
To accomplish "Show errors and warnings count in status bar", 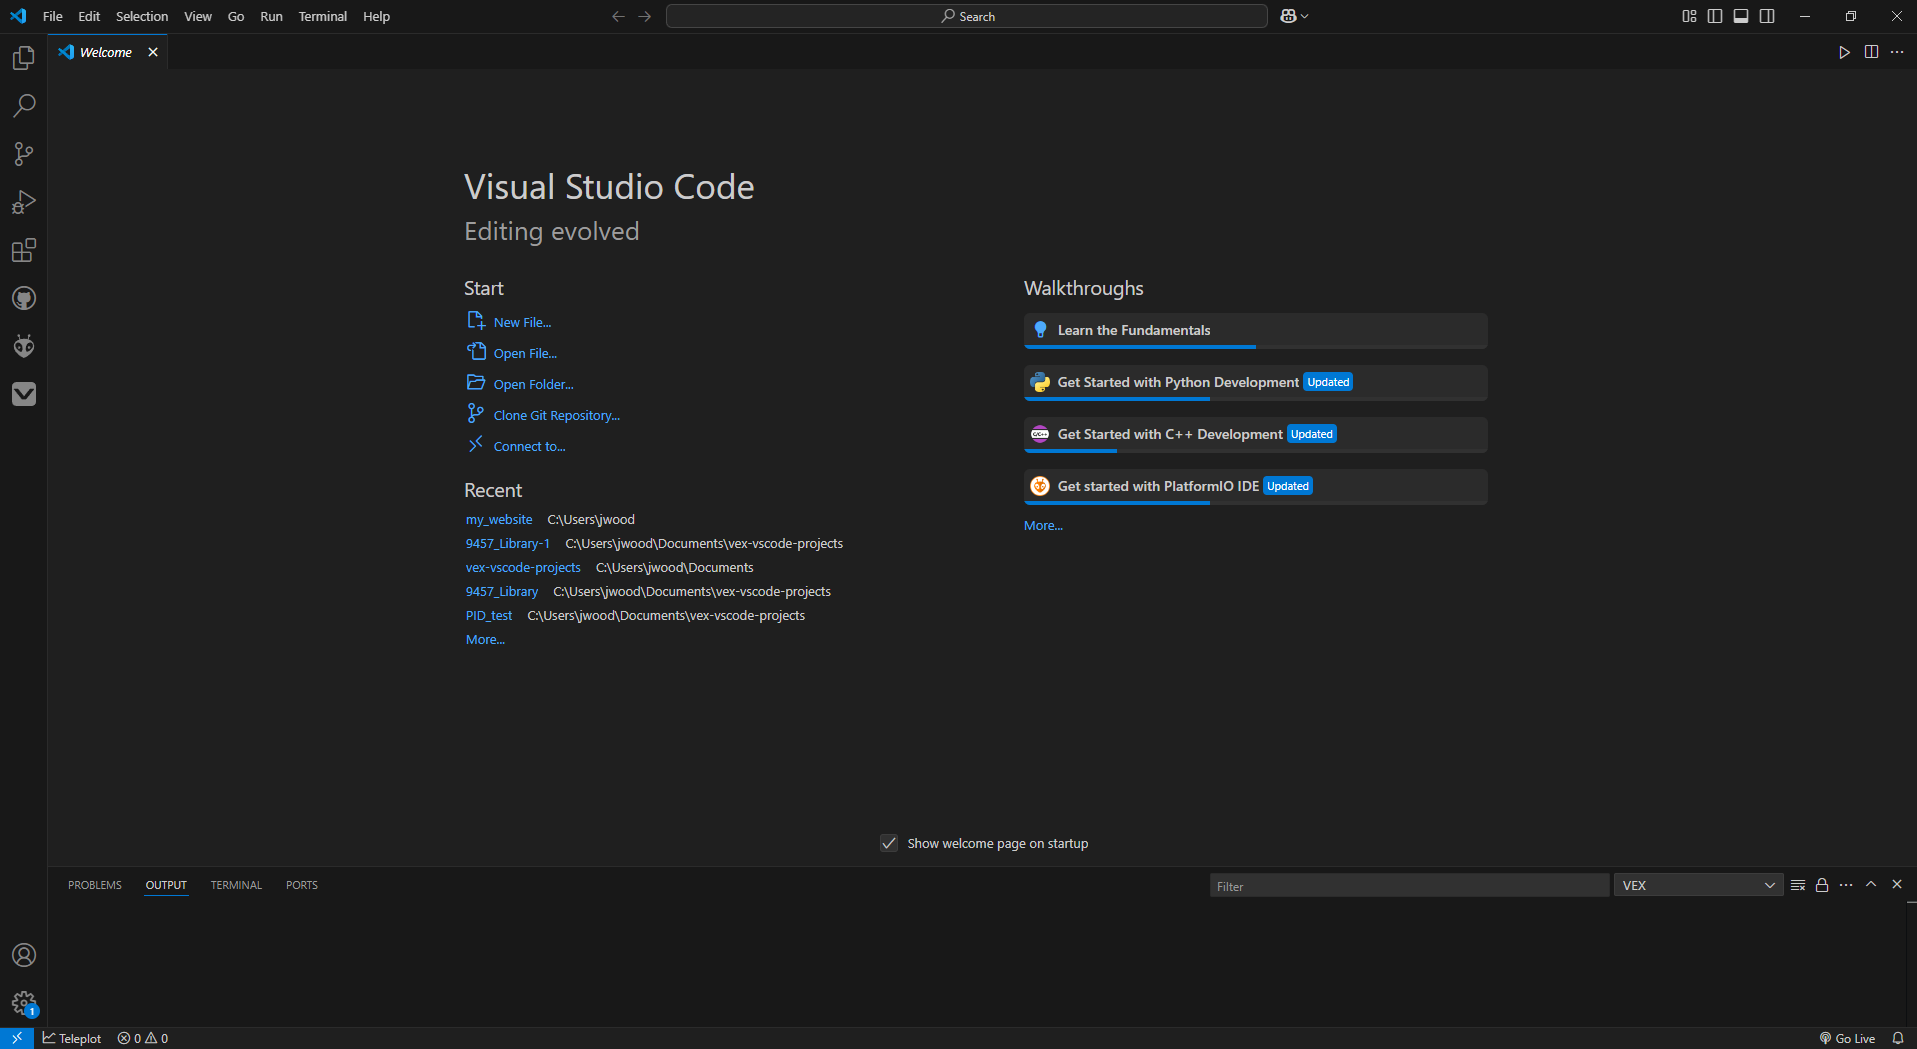I will pyautogui.click(x=143, y=1038).
